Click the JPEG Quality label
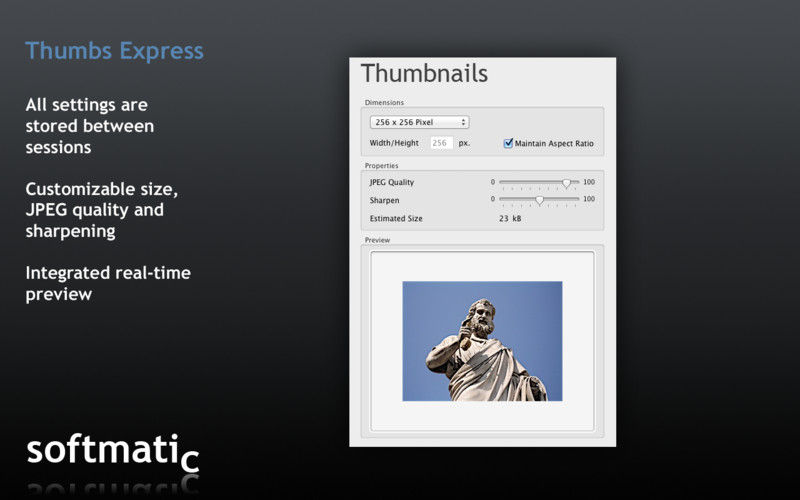Viewport: 800px width, 500px height. (x=392, y=182)
